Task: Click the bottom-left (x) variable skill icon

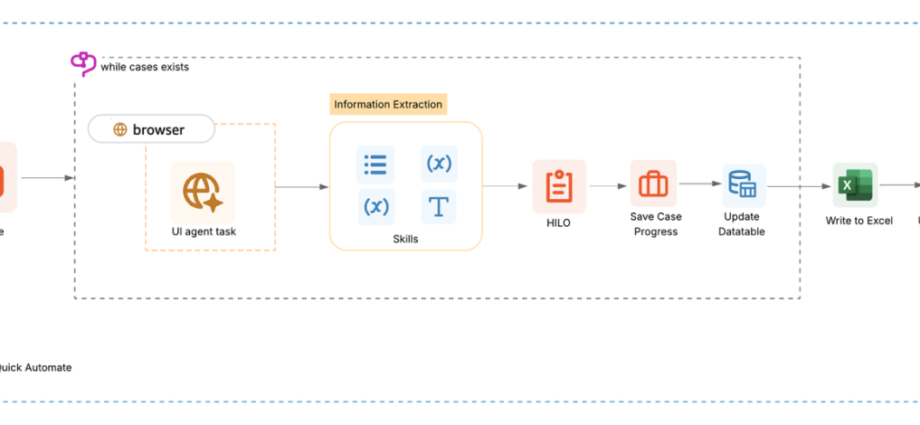Action: click(x=375, y=206)
